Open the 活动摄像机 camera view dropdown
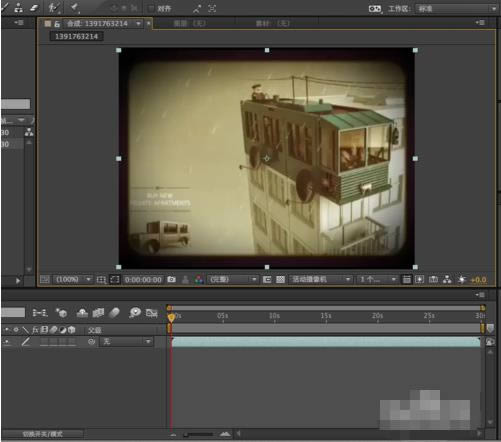Screen dimensions: 501x442 (x=321, y=279)
